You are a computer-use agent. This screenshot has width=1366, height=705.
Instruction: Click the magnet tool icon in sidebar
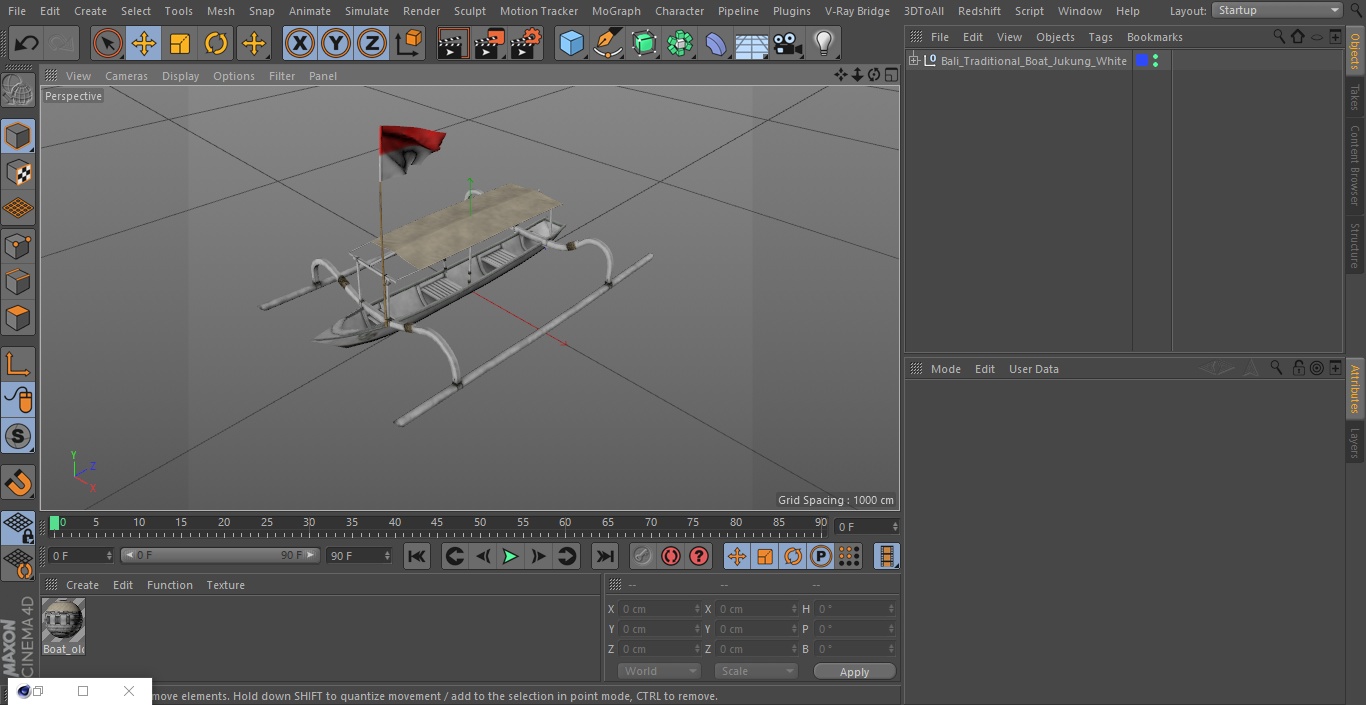(x=18, y=483)
